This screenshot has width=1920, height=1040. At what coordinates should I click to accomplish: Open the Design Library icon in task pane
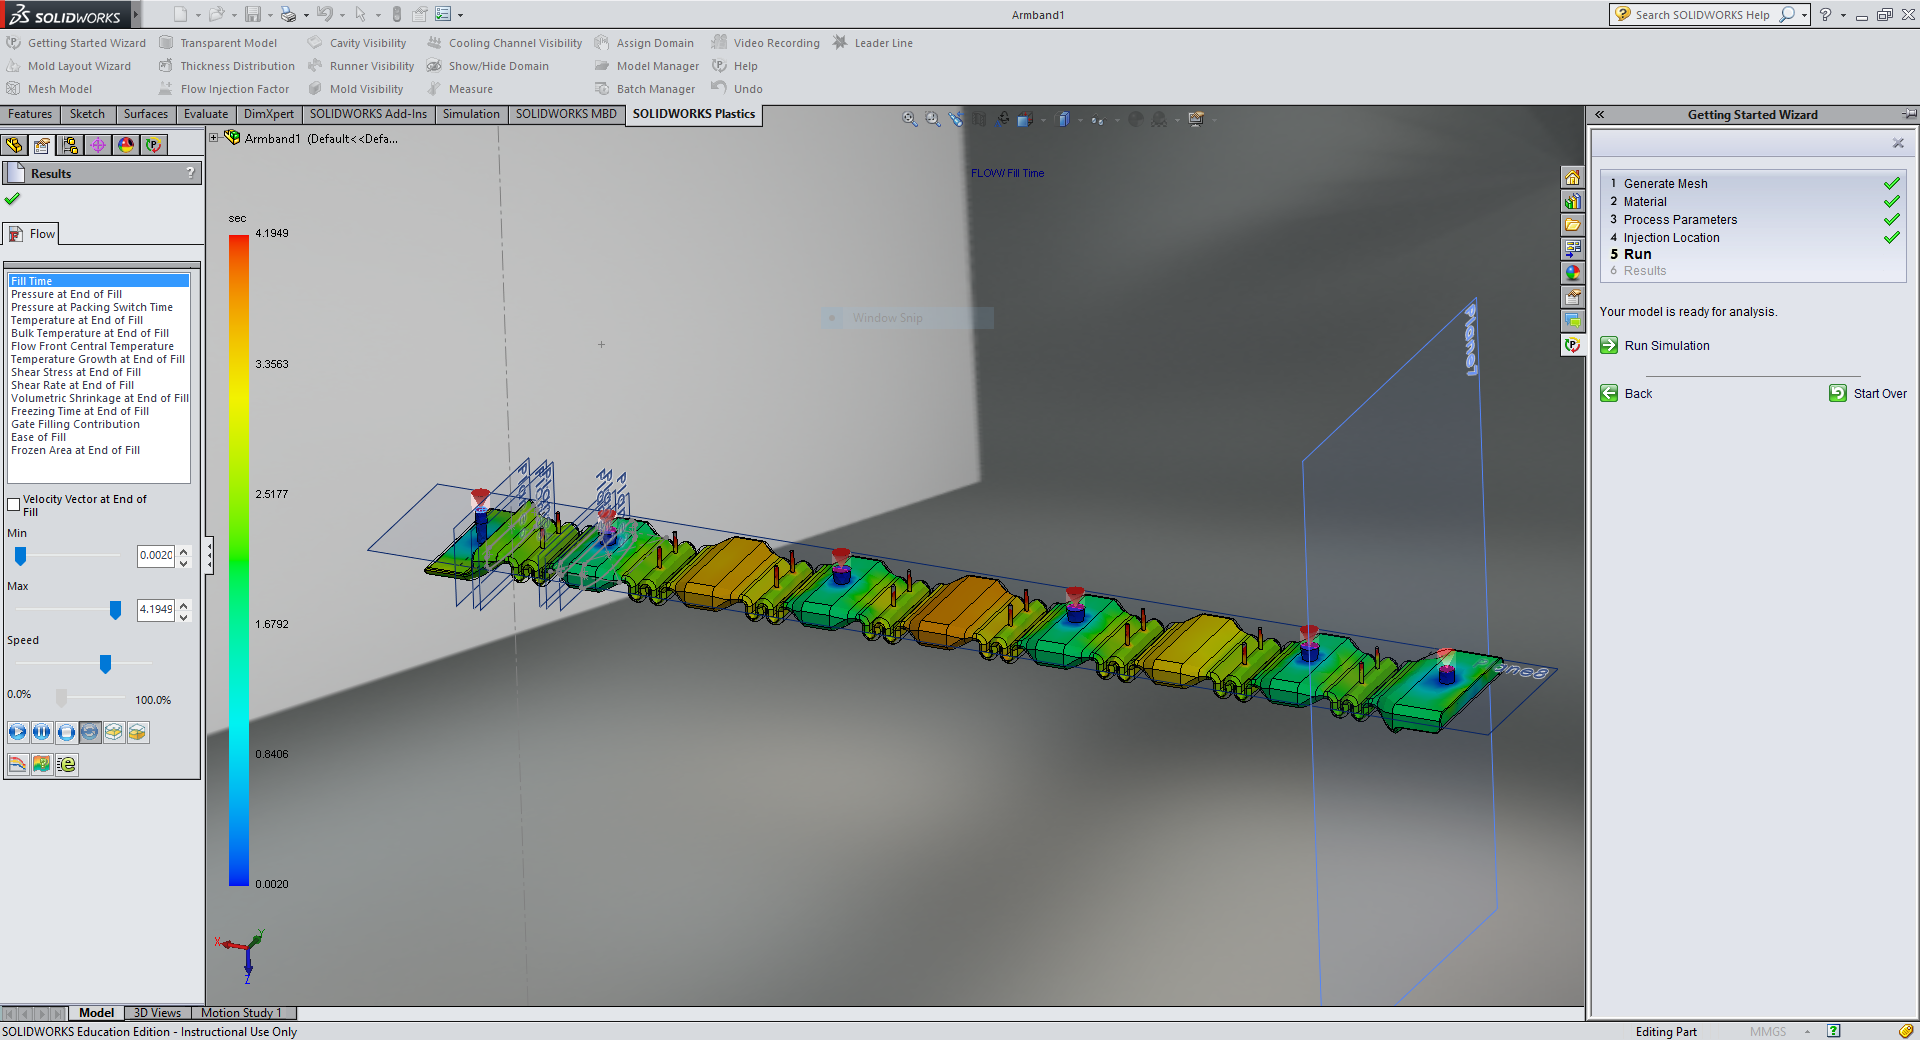pos(1573,201)
